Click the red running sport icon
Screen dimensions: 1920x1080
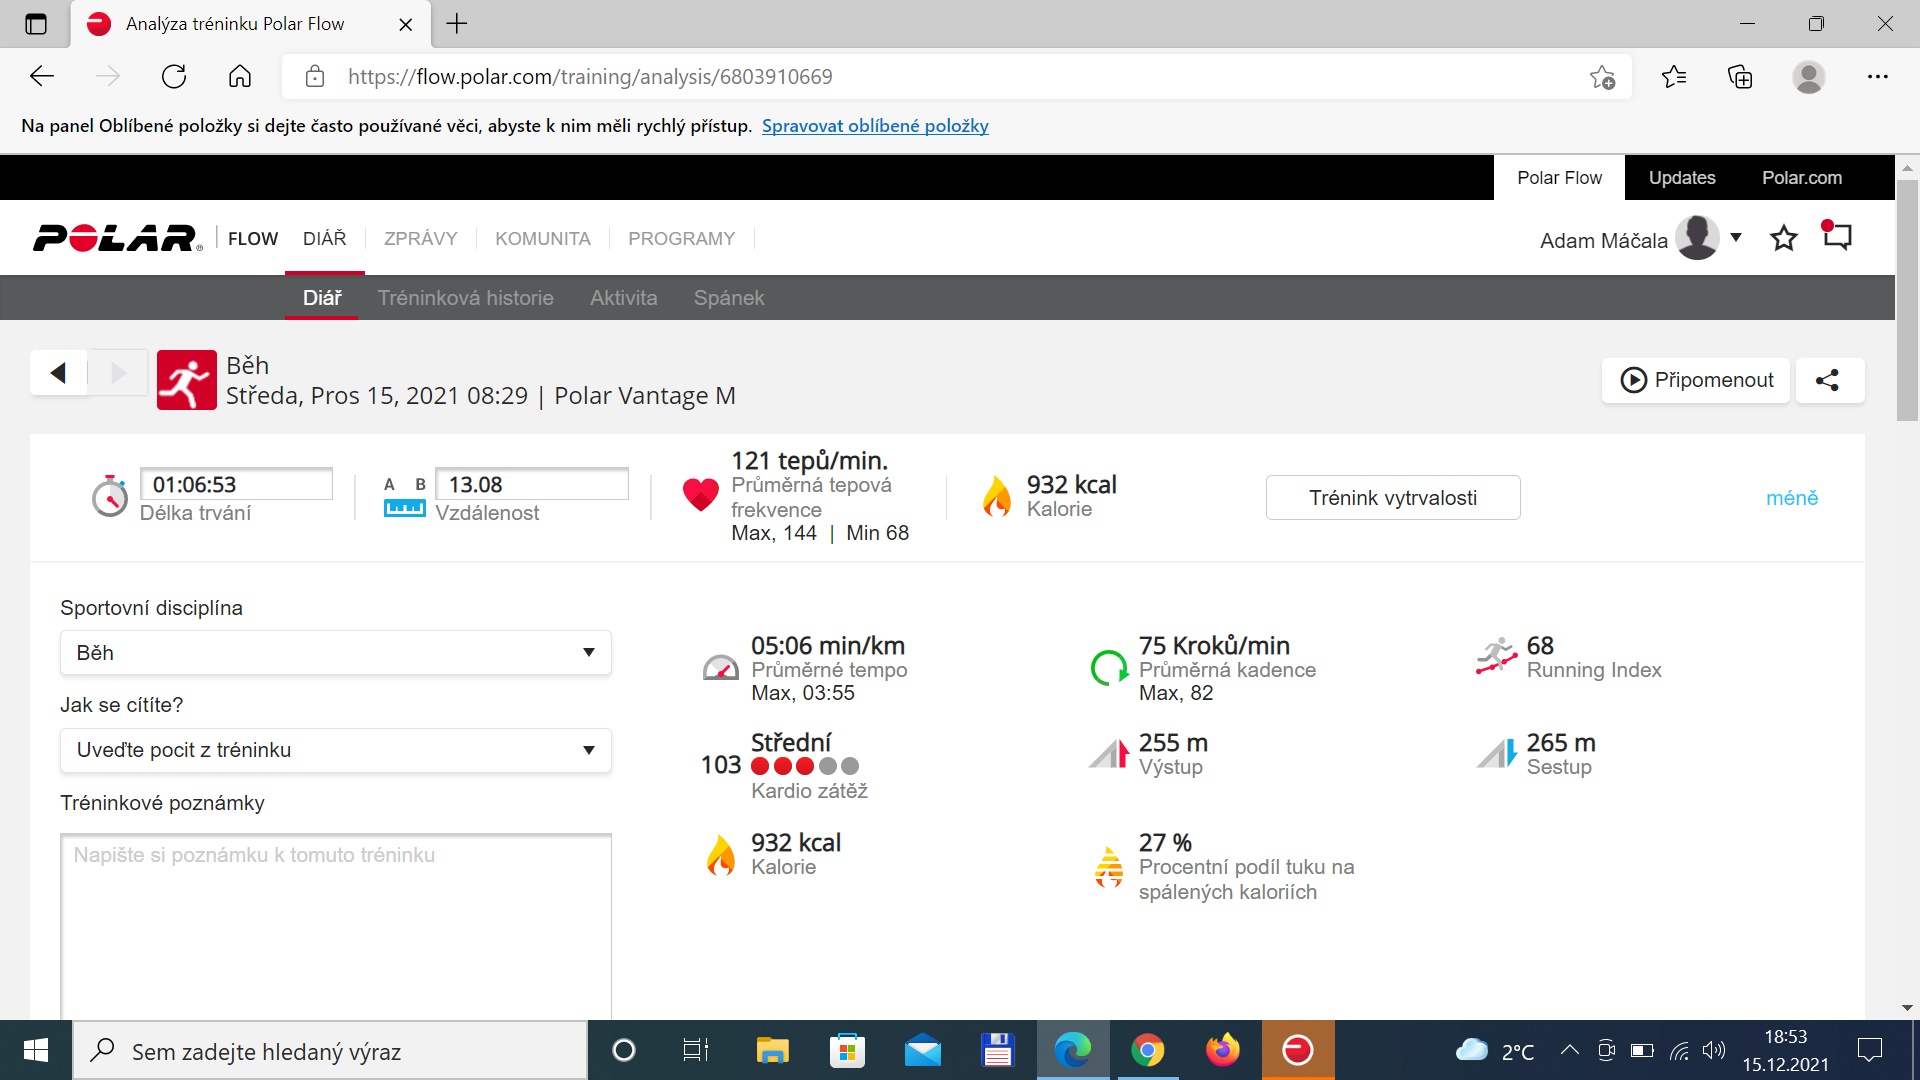click(187, 380)
